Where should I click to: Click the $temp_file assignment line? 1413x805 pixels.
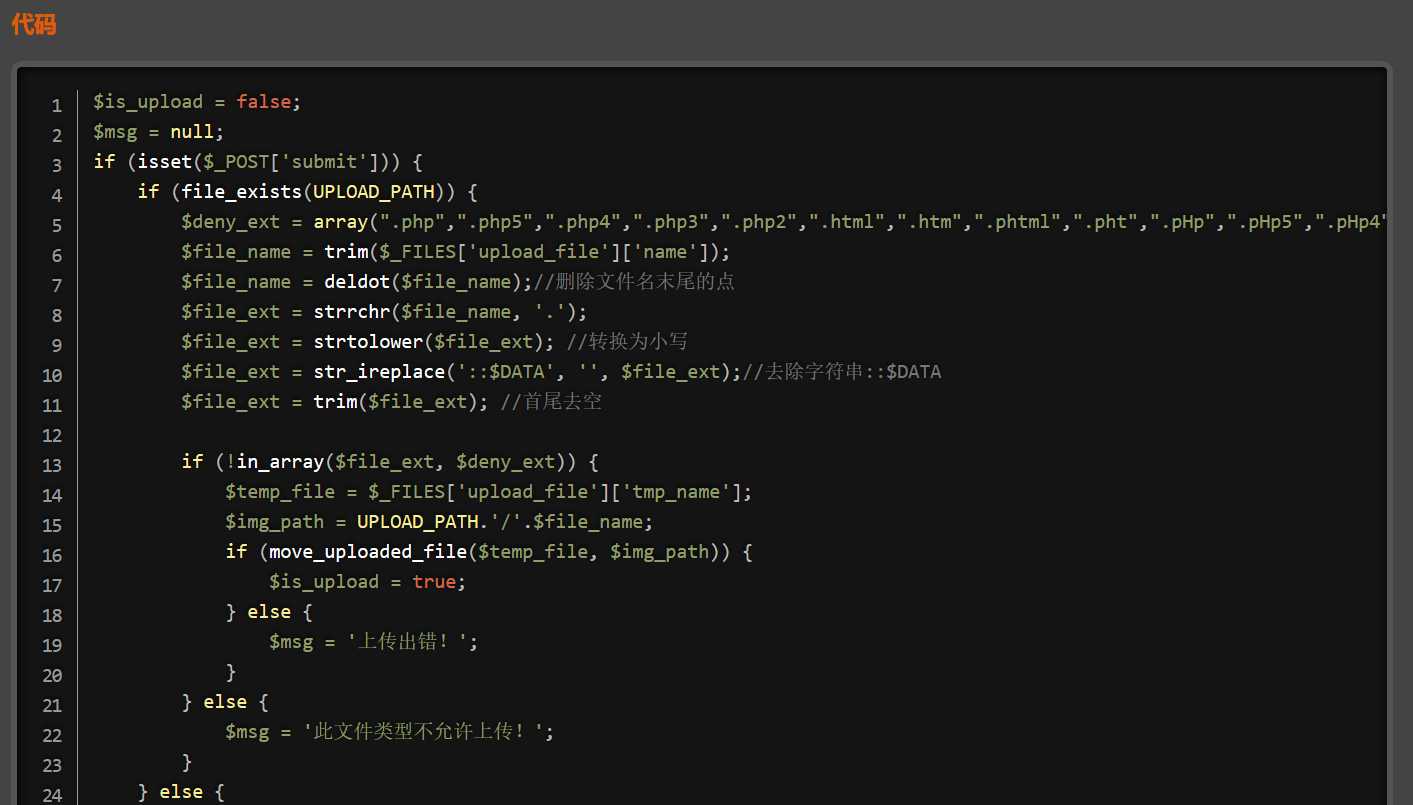pyautogui.click(x=488, y=492)
